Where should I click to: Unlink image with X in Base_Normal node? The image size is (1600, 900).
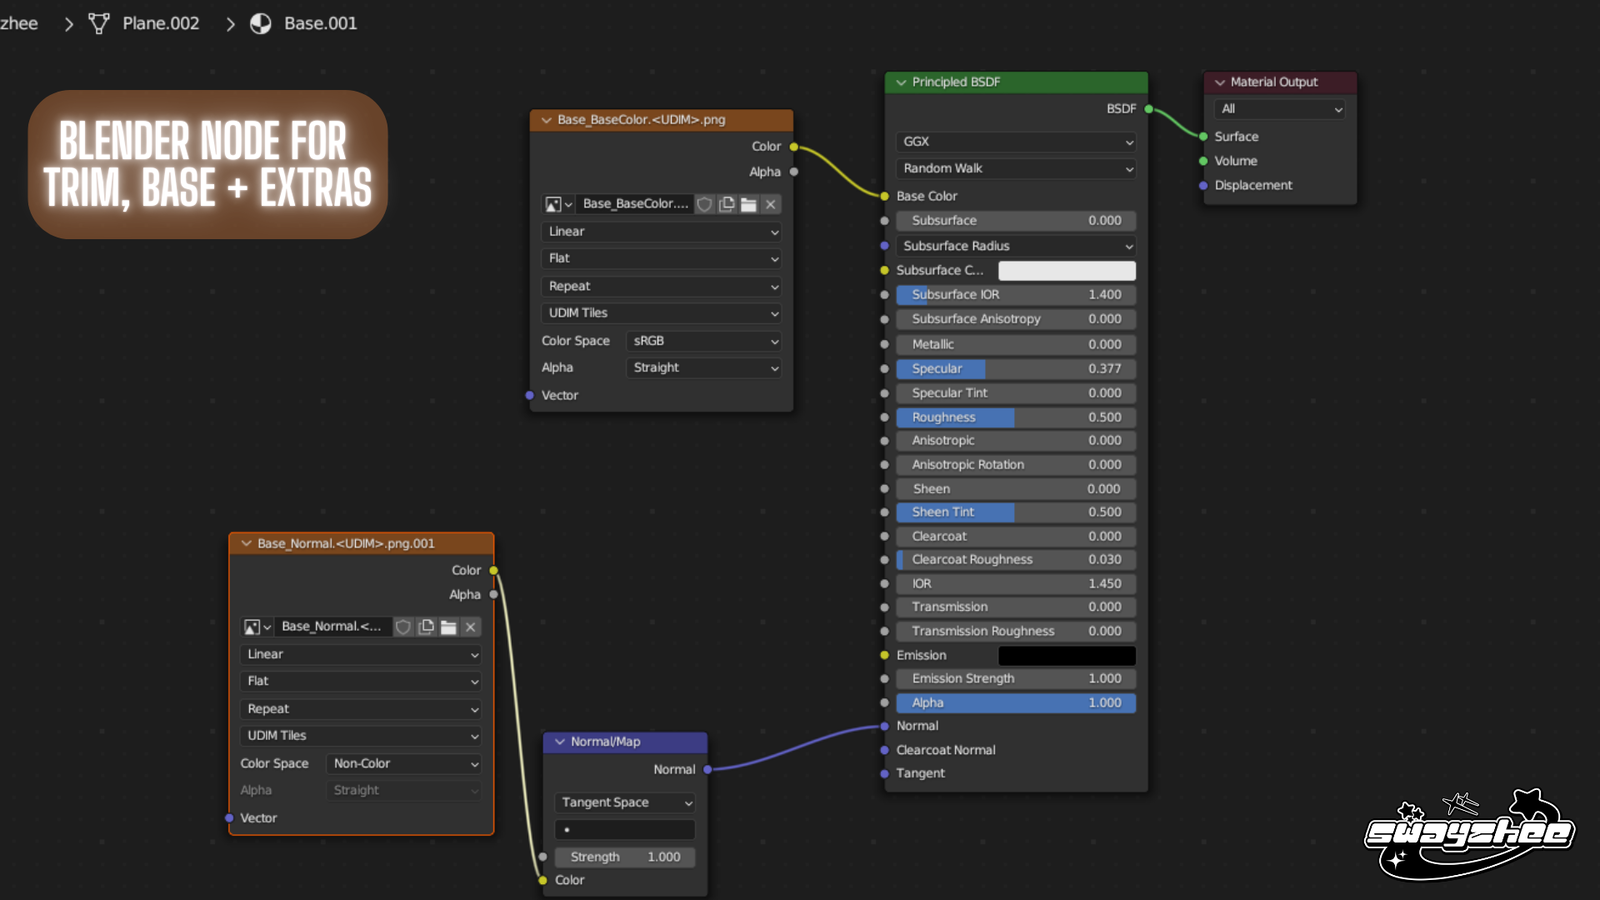[x=470, y=627]
